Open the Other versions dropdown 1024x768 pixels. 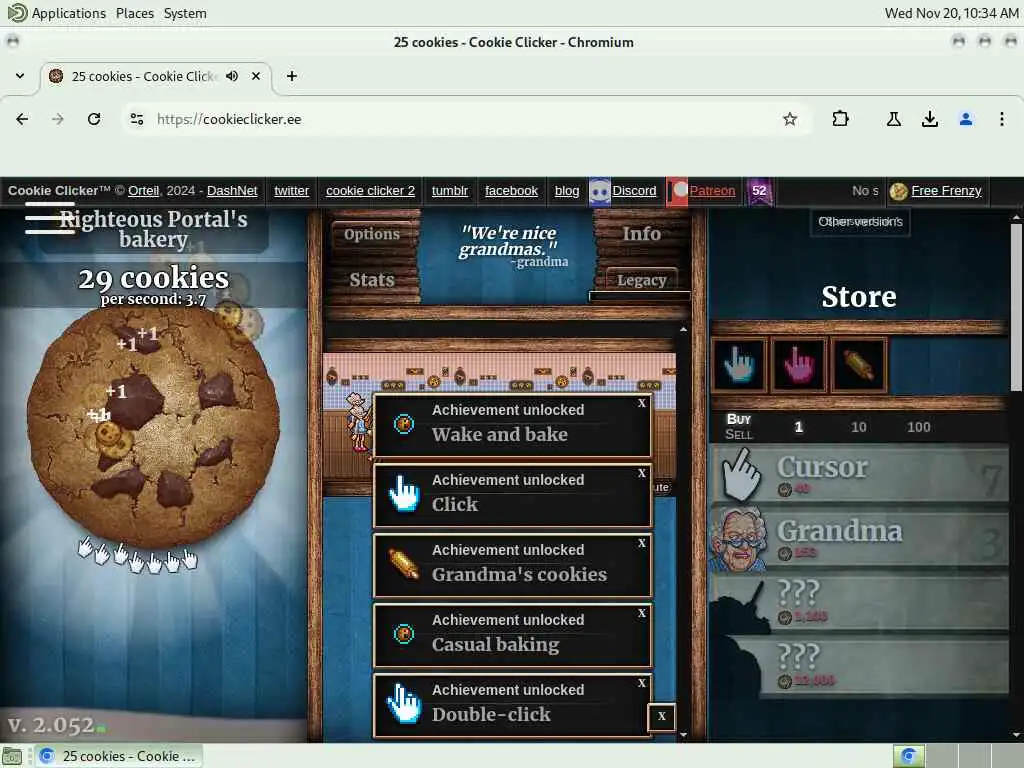[x=861, y=222]
